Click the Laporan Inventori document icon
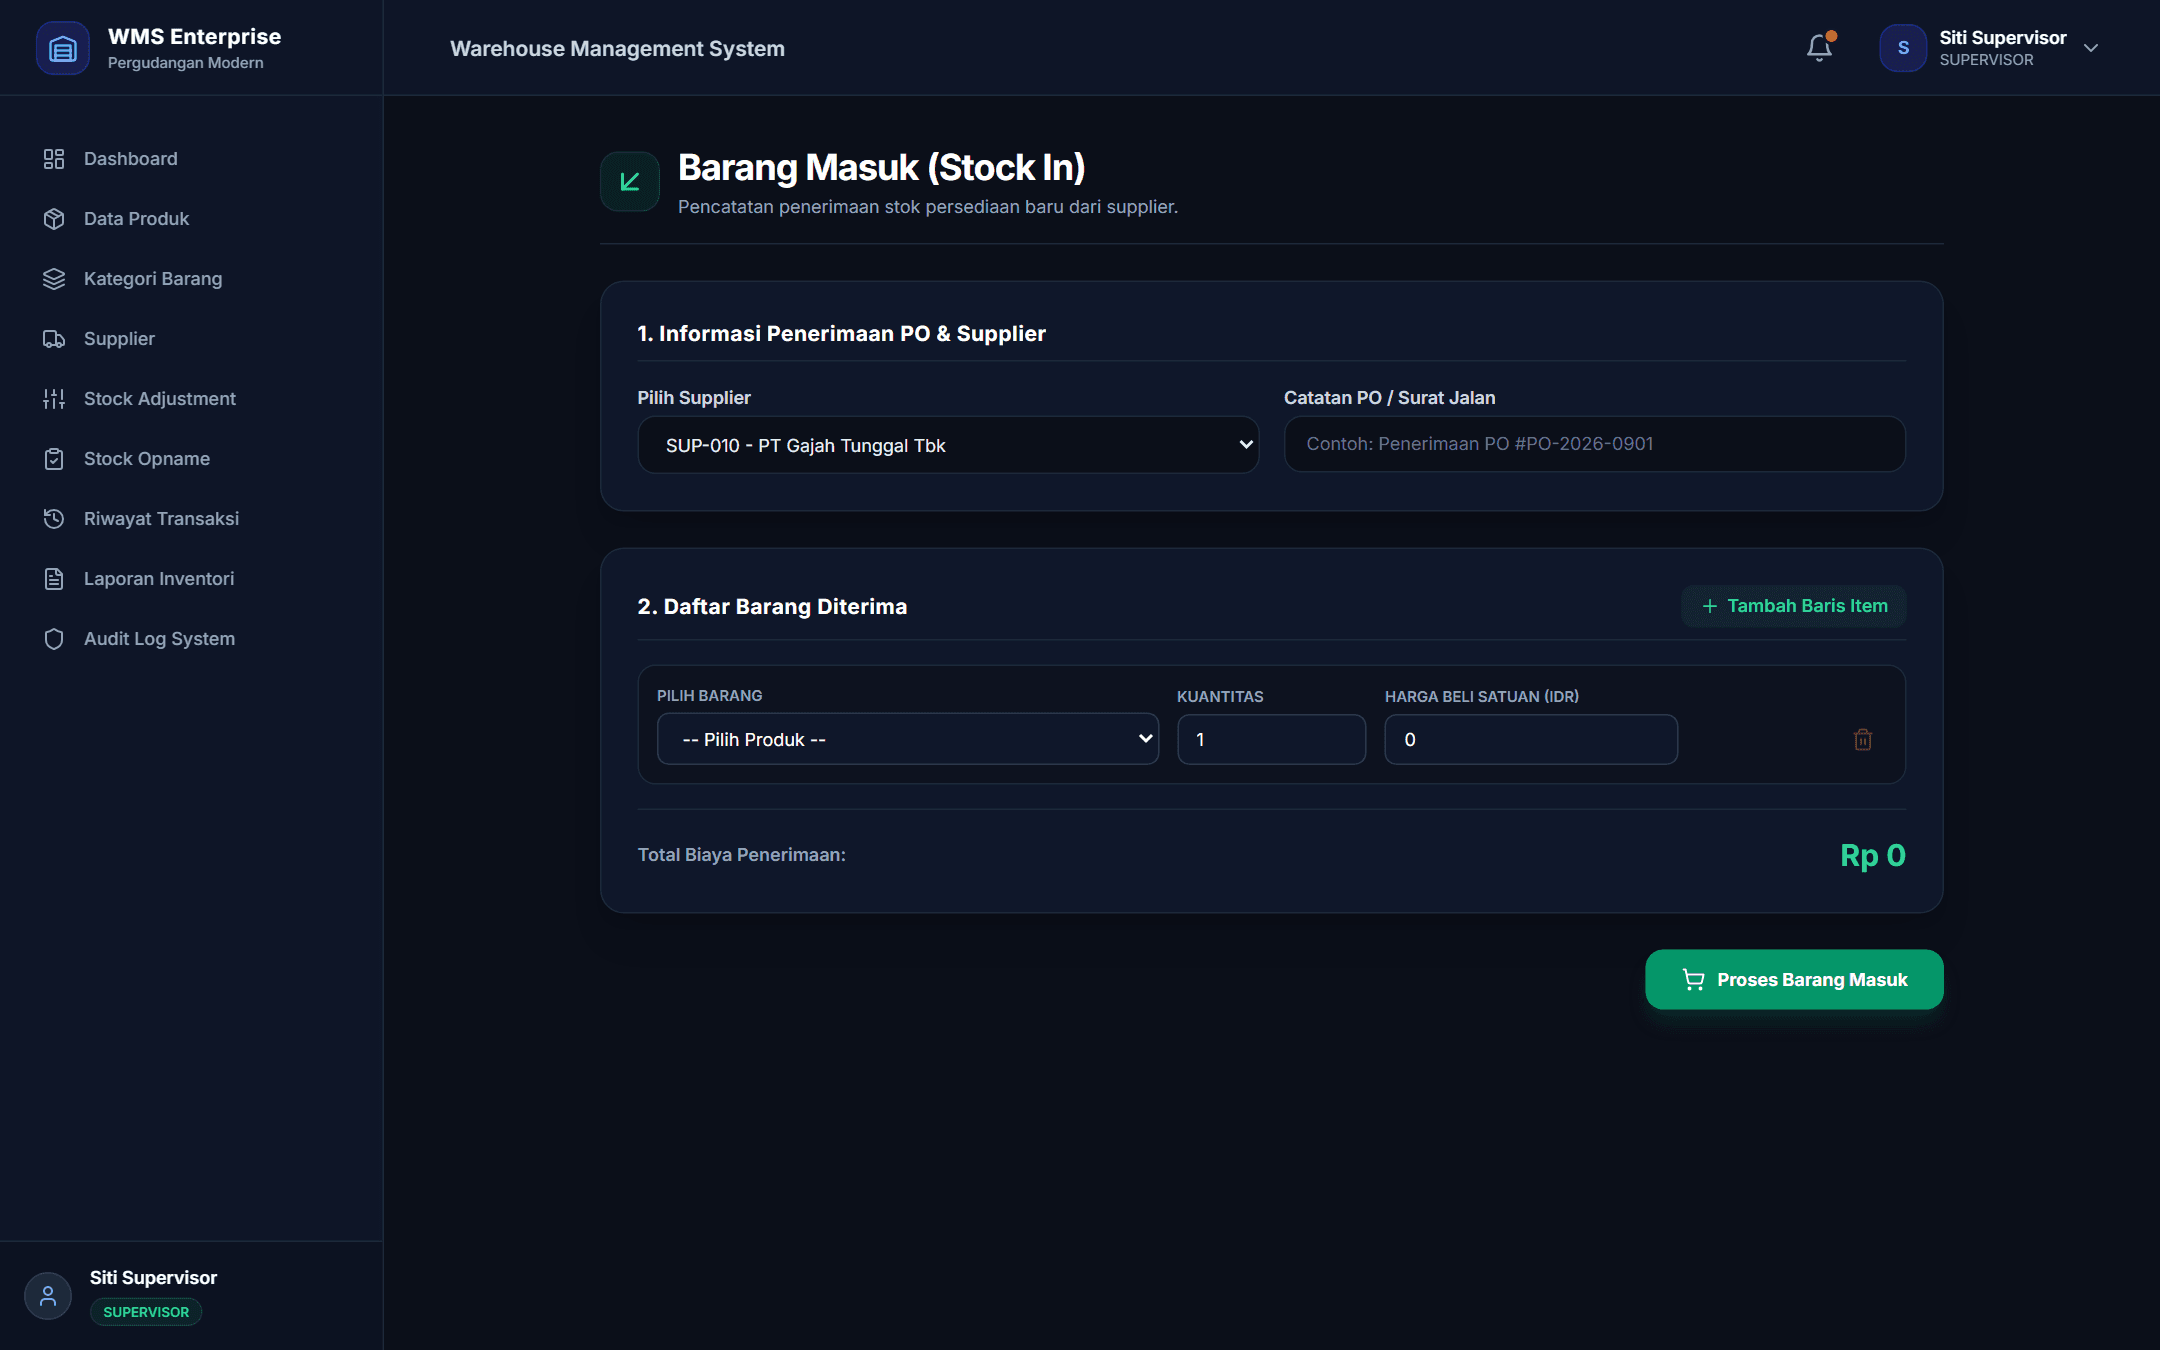2160x1350 pixels. click(54, 579)
